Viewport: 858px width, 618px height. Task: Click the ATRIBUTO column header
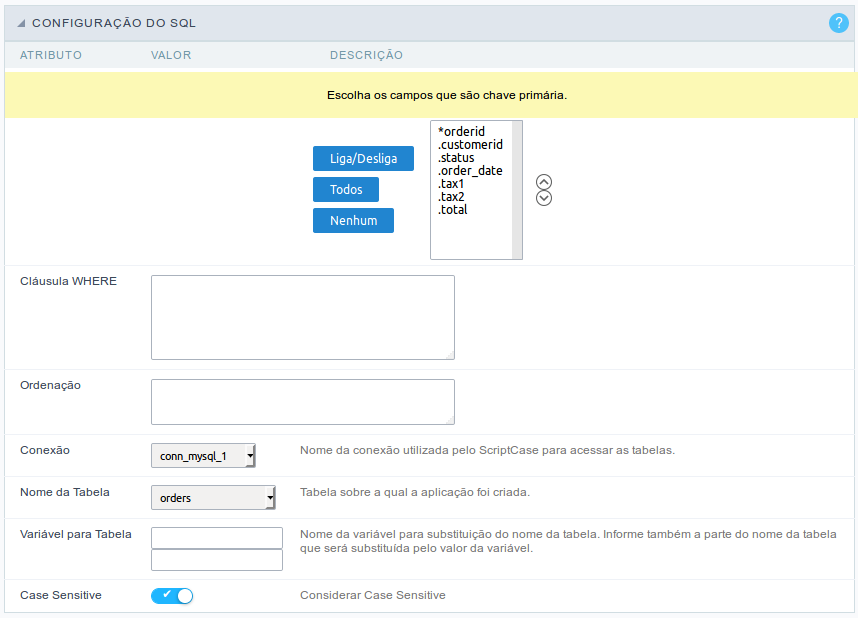click(51, 55)
